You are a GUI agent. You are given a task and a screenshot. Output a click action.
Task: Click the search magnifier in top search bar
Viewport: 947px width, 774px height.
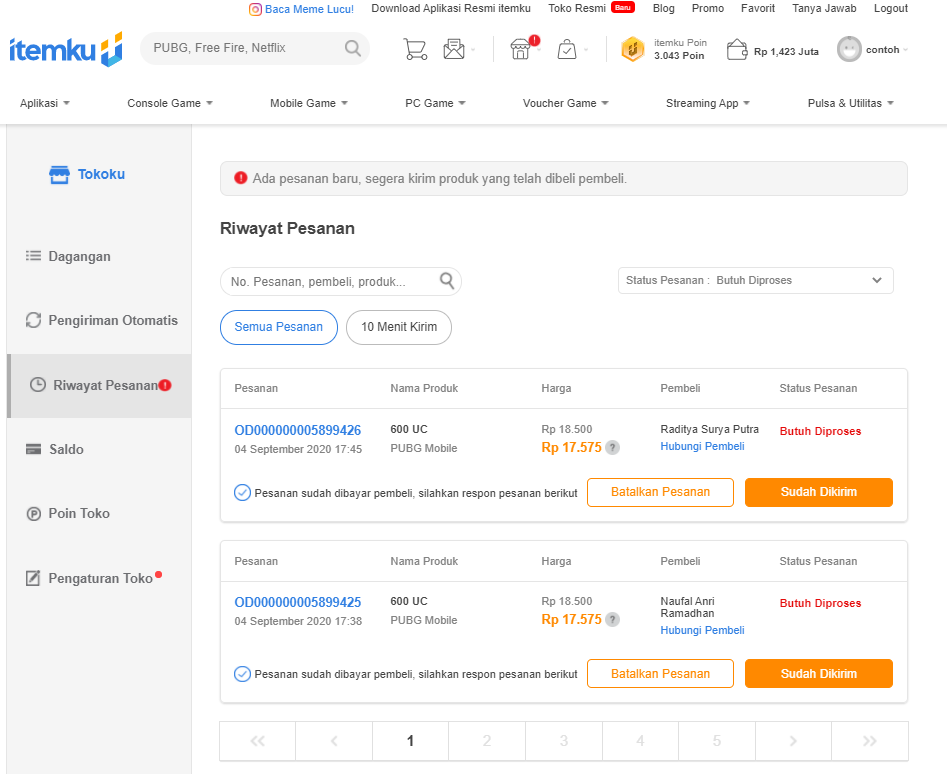[353, 48]
